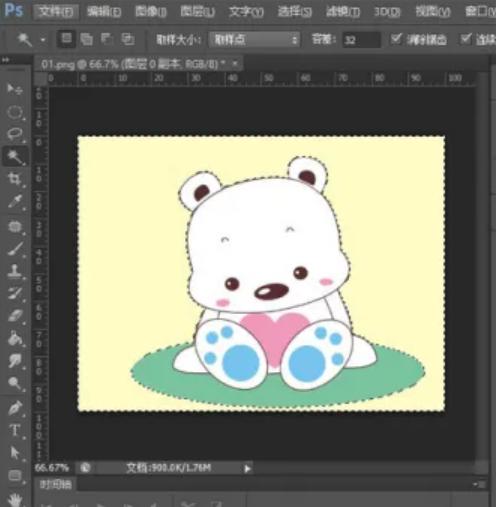Image resolution: width=496 pixels, height=507 pixels.
Task: Open the Magic Wand tool preset picker
Action: pos(43,40)
